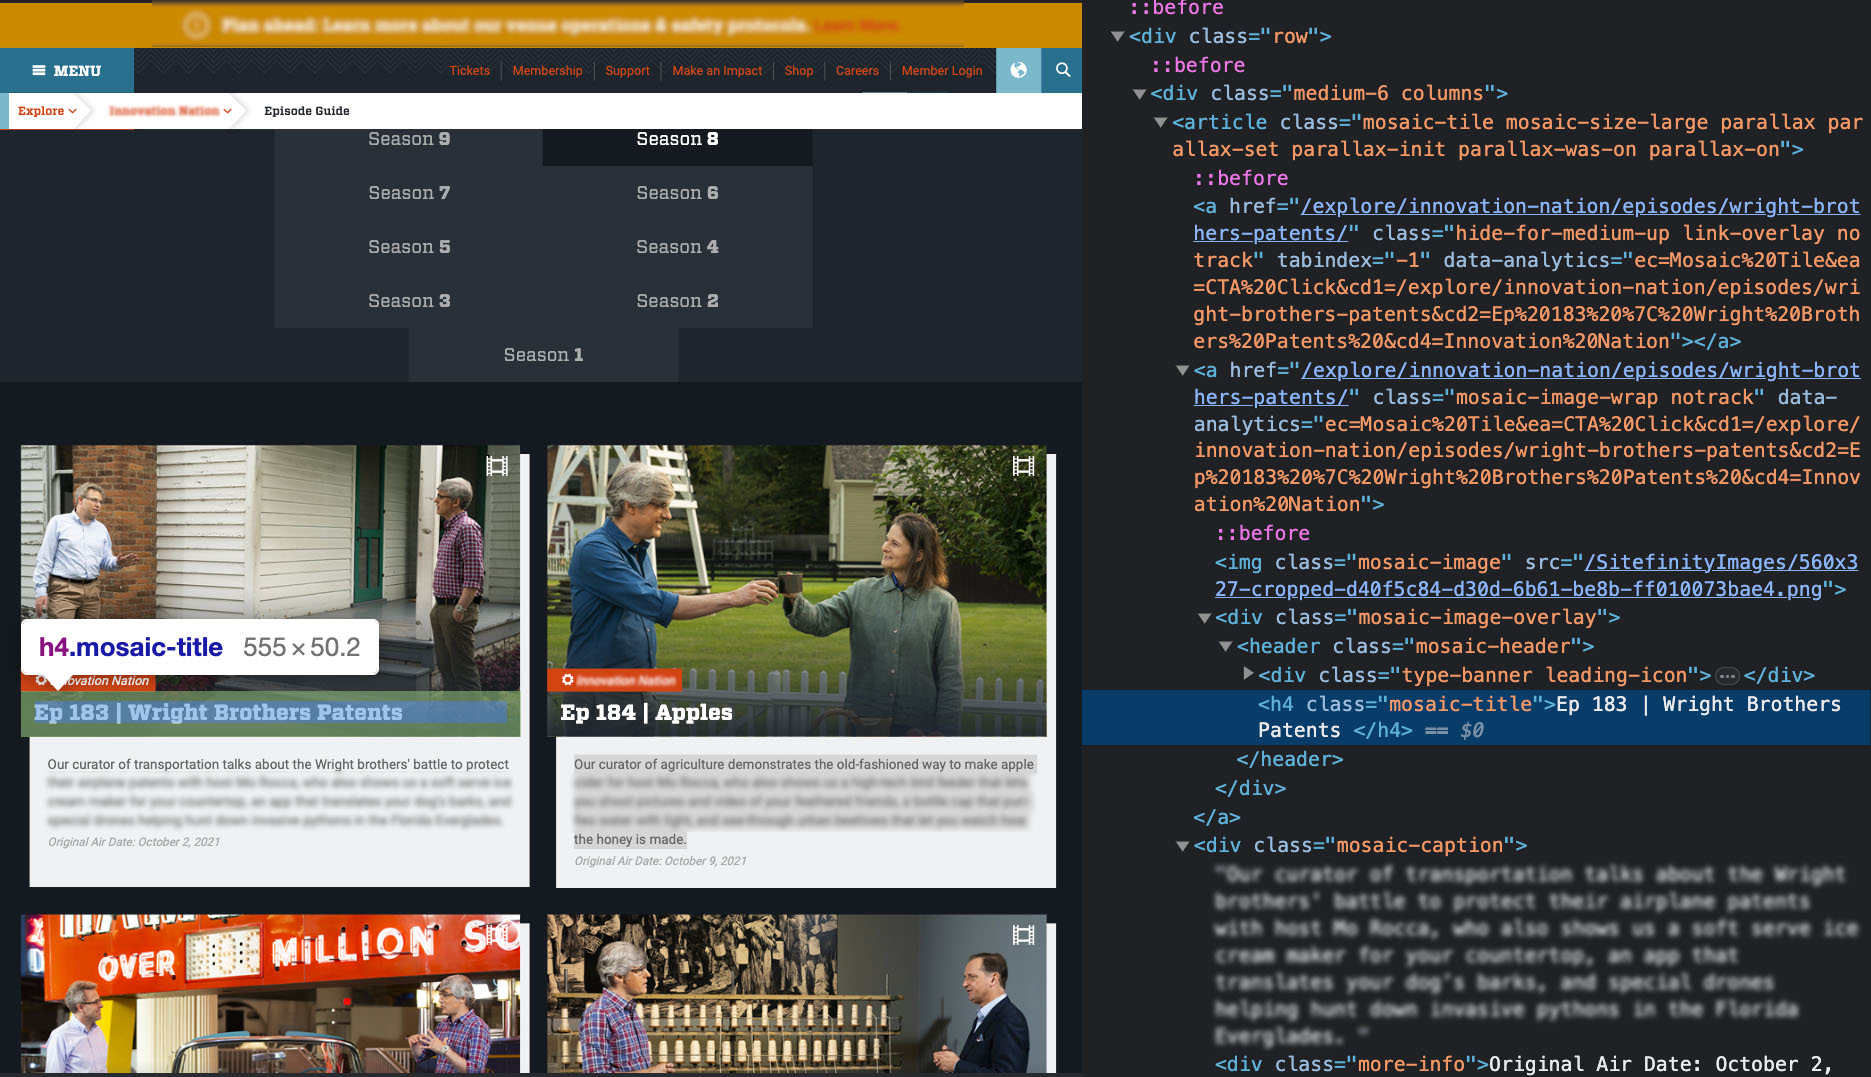This screenshot has height=1077, width=1871.
Task: Select the Season 1 tab
Action: click(x=543, y=355)
